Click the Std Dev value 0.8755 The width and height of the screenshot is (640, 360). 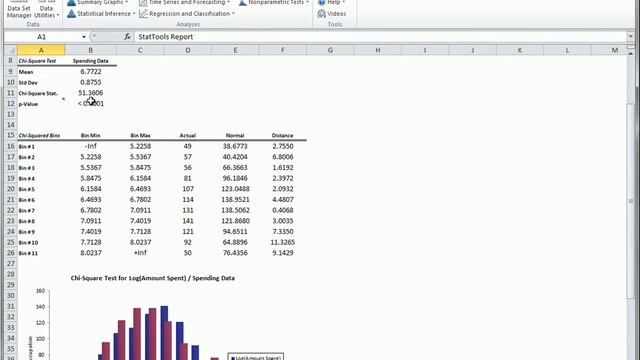click(x=91, y=82)
